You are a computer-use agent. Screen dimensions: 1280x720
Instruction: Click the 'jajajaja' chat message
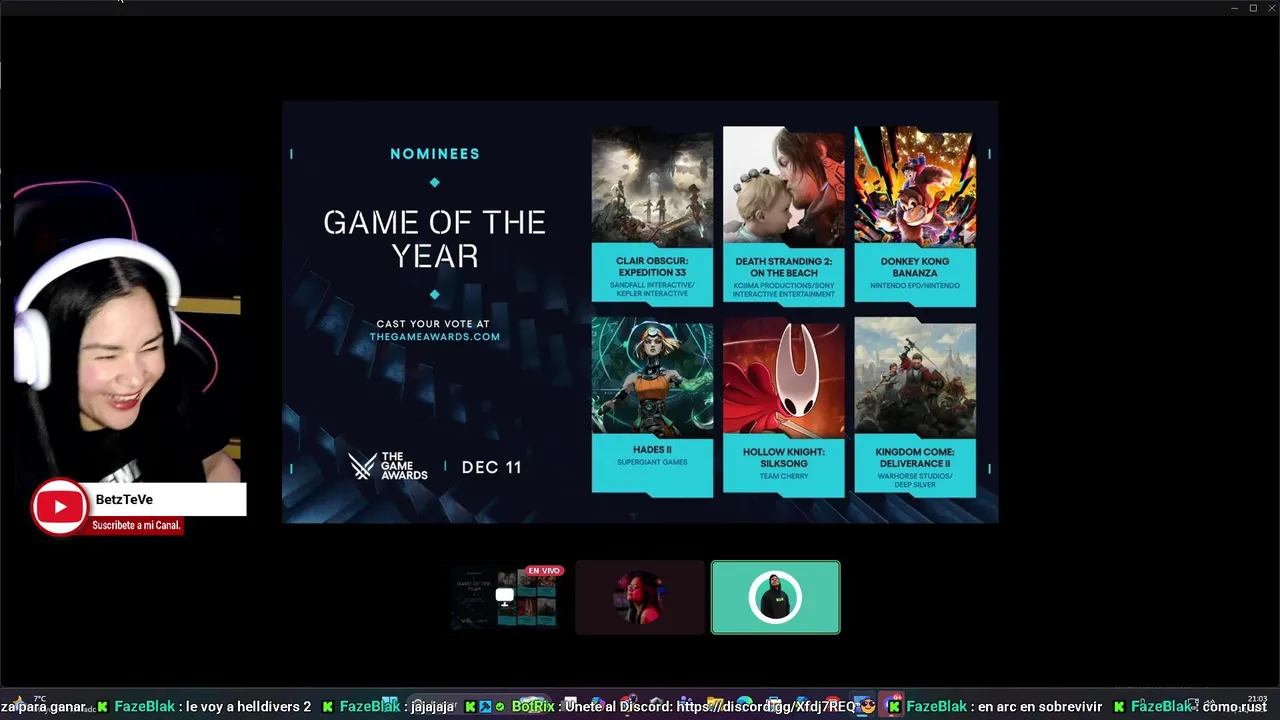[433, 706]
